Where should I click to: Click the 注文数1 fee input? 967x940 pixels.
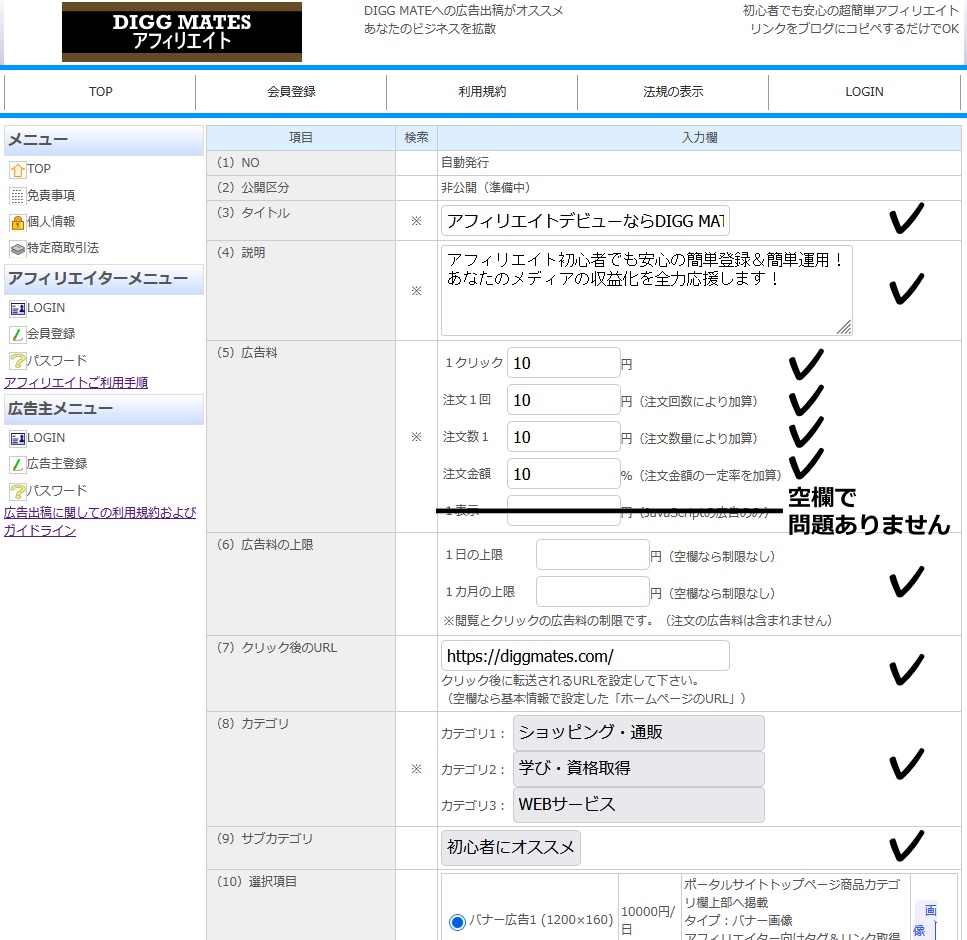(564, 437)
